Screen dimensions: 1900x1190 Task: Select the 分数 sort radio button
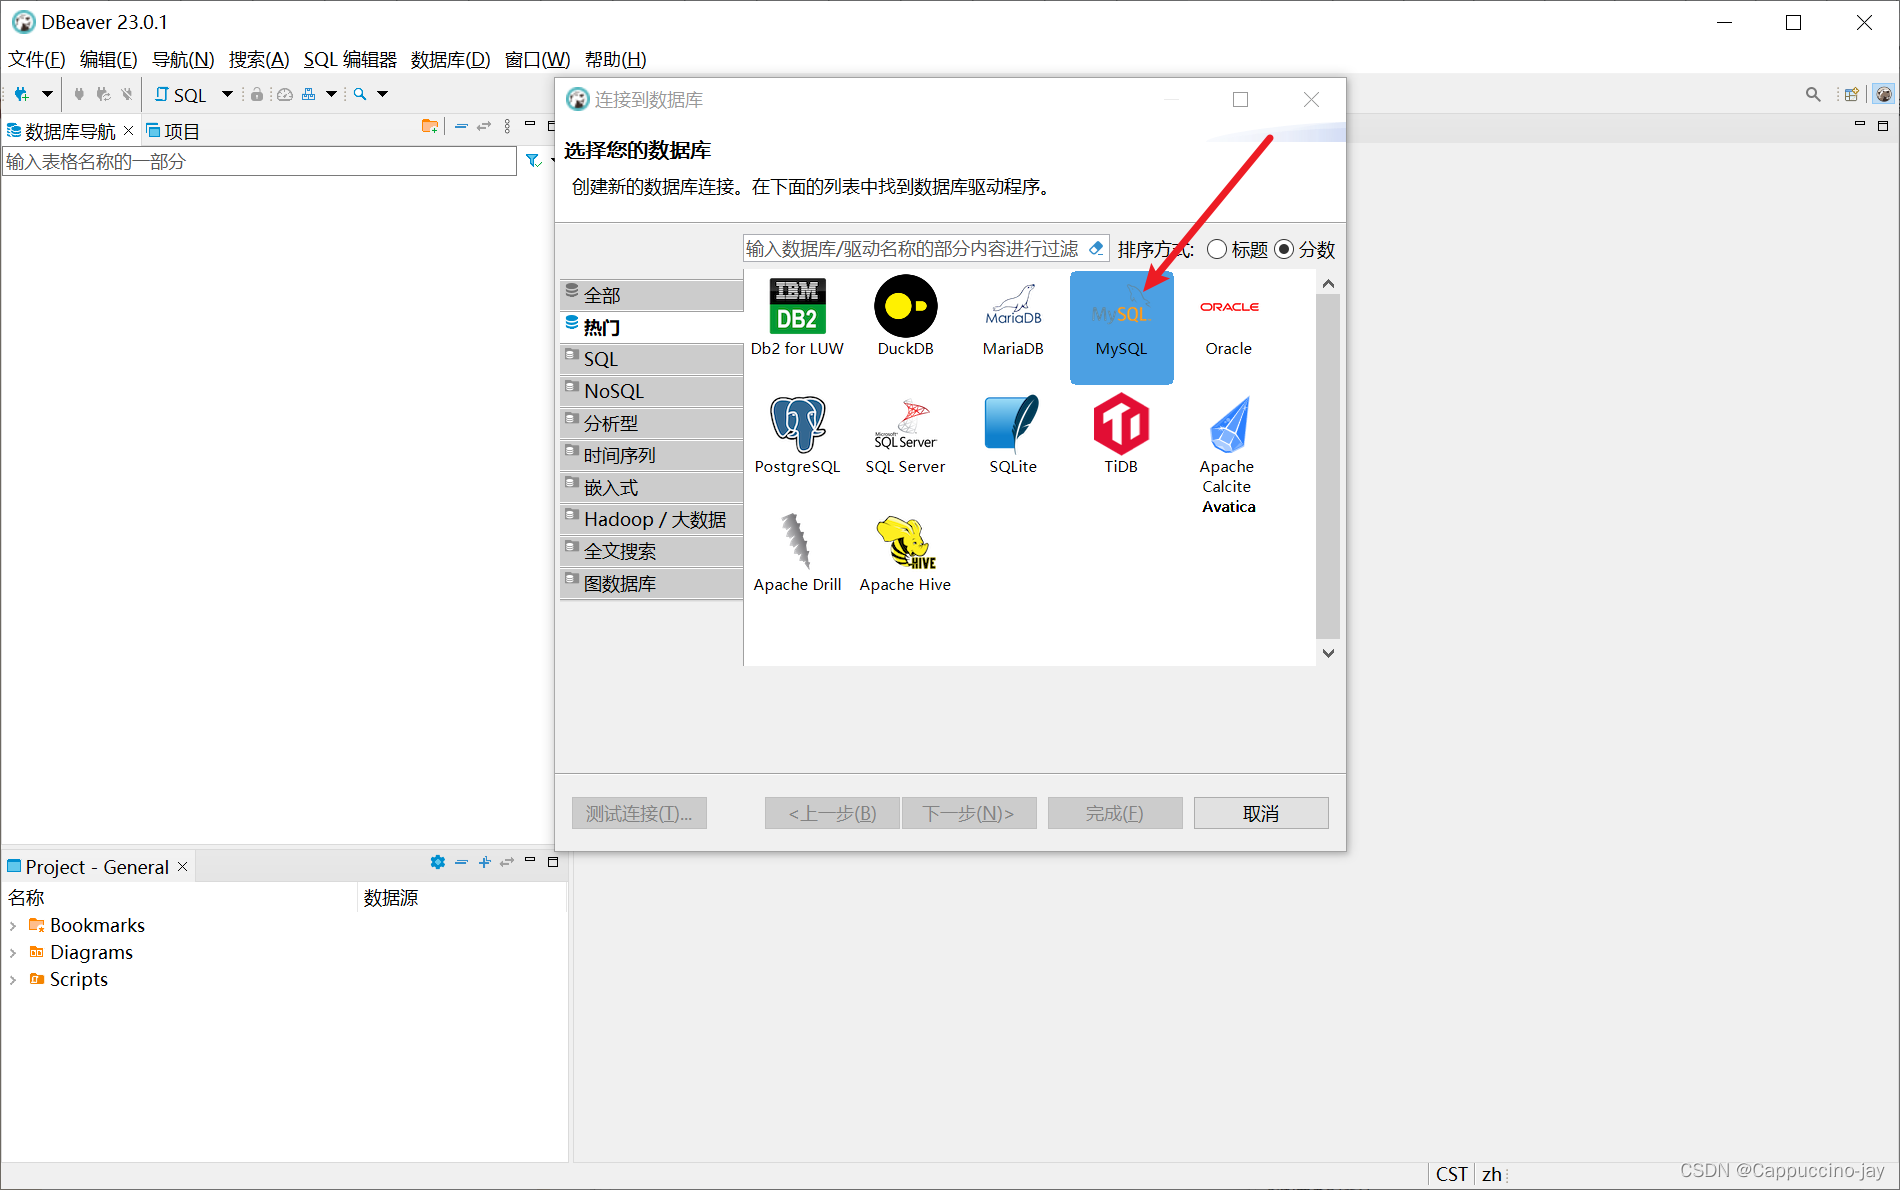1284,249
